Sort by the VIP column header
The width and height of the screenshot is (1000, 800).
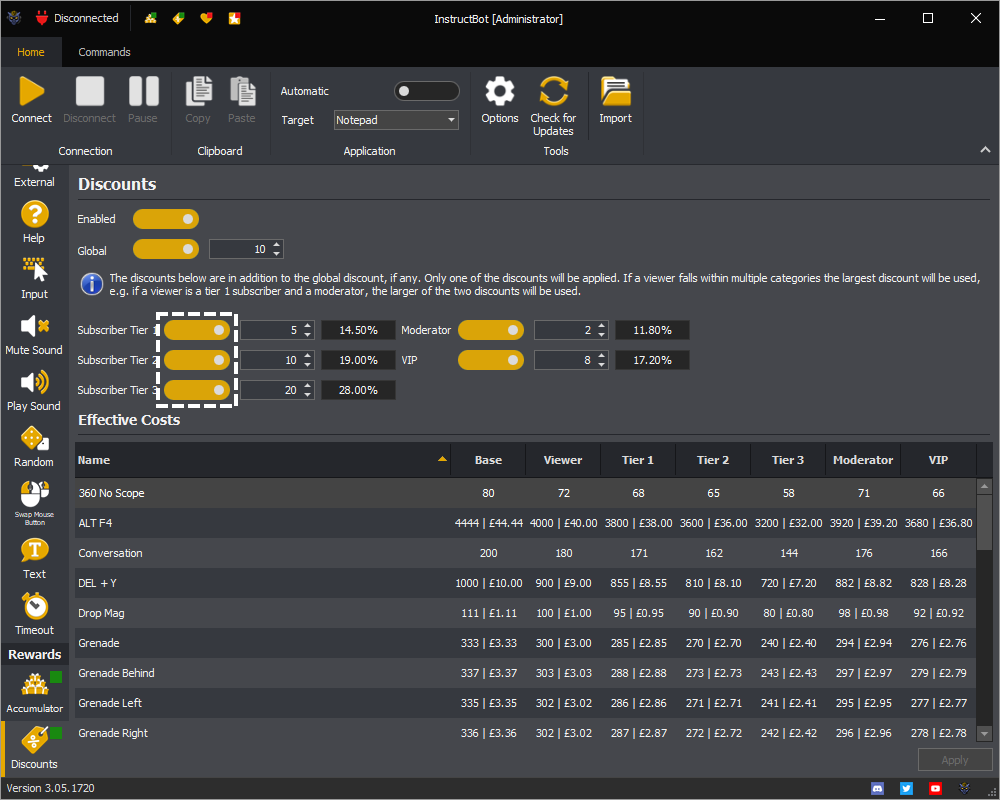(938, 460)
